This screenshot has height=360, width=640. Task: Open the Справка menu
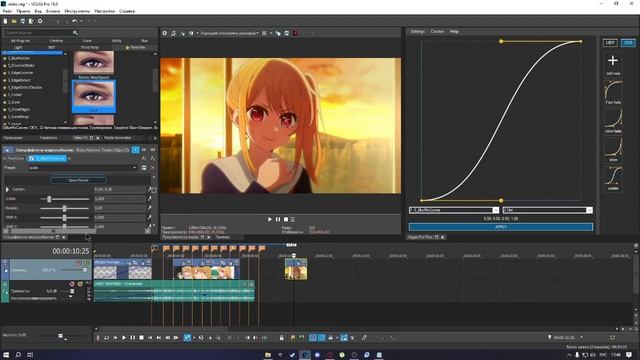point(127,11)
